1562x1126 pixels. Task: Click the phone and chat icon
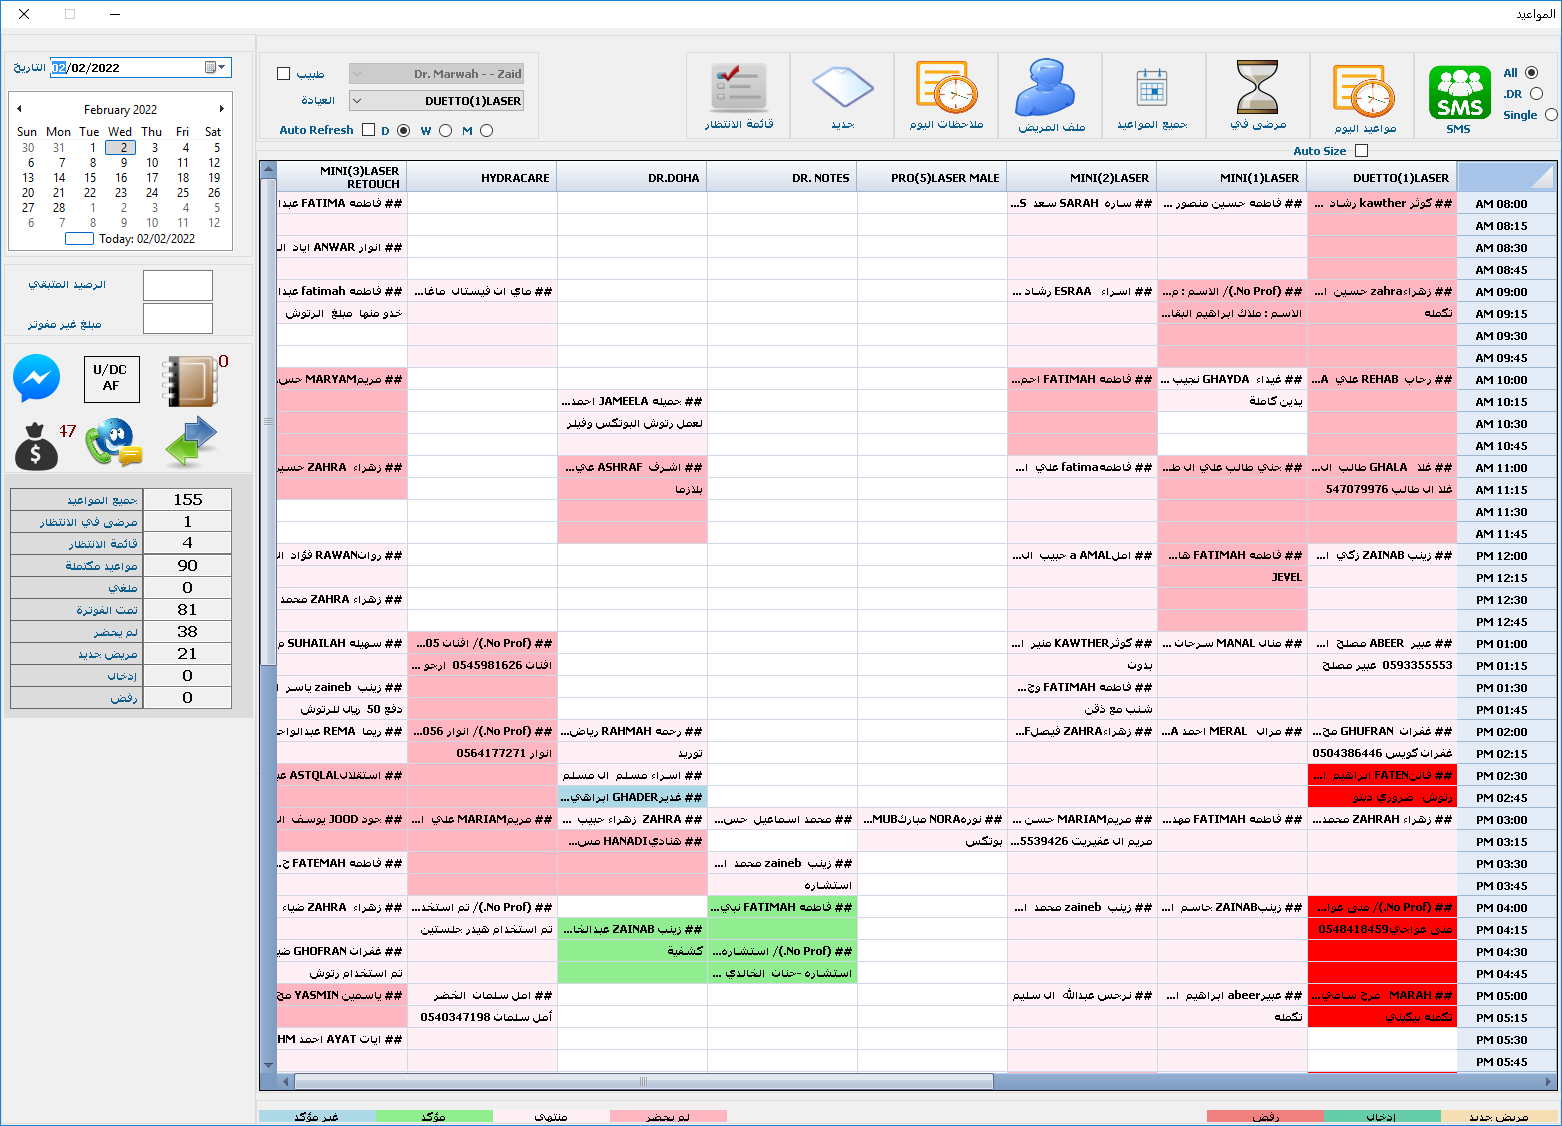tap(113, 443)
